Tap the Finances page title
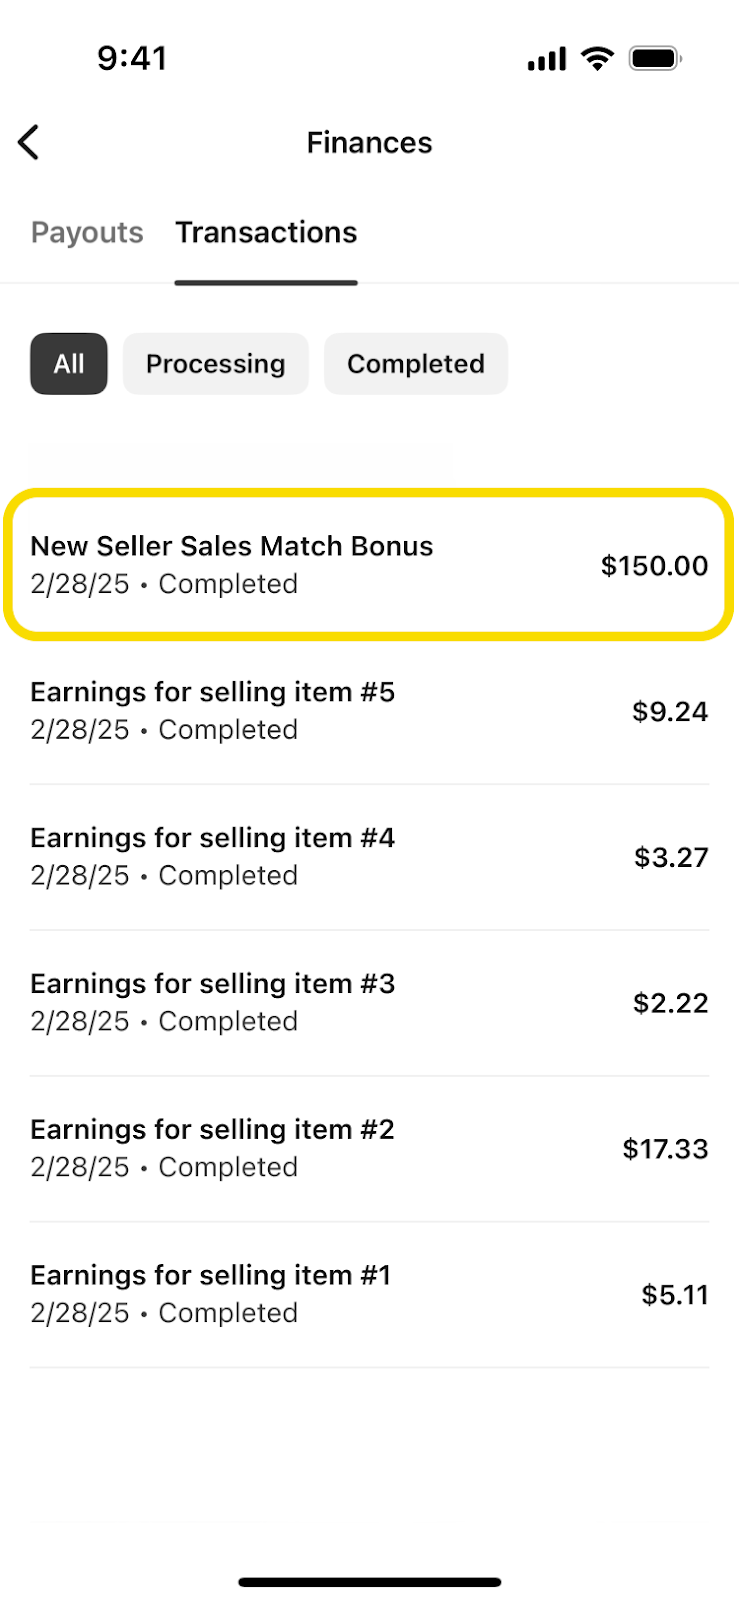Viewport: 739px width, 1600px height. [369, 143]
